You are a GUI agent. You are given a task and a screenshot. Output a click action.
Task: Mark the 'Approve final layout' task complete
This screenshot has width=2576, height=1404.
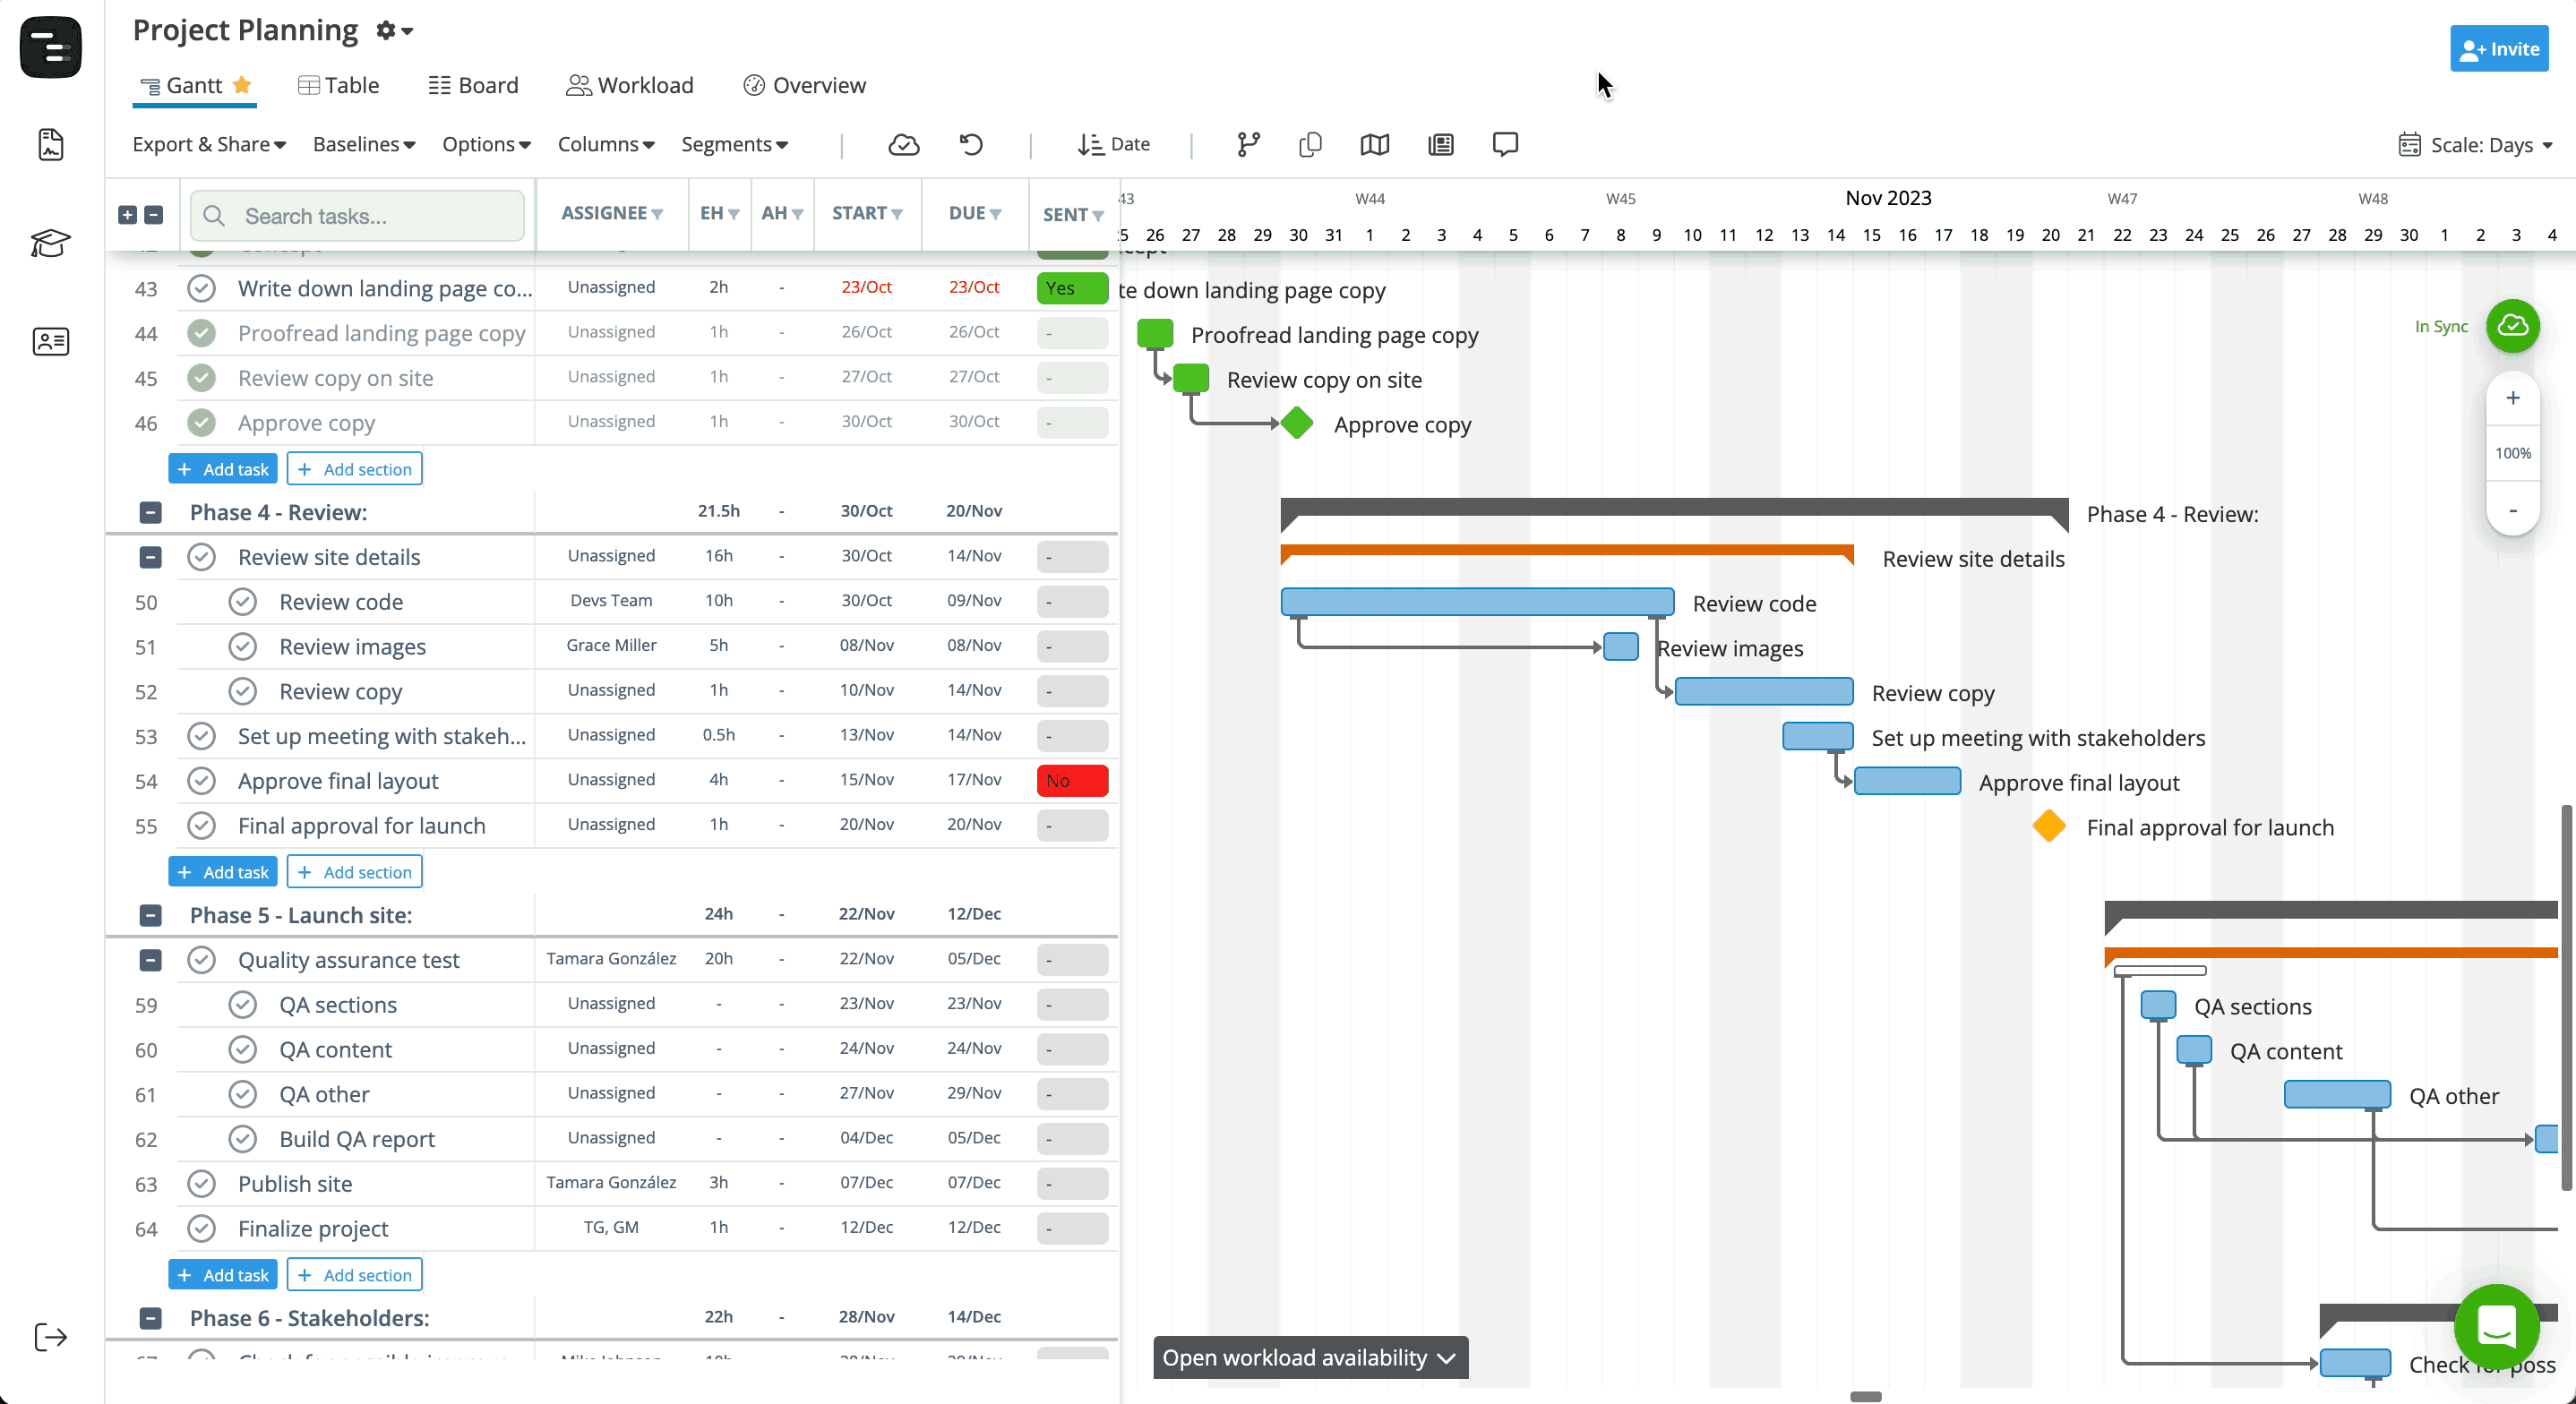201,781
